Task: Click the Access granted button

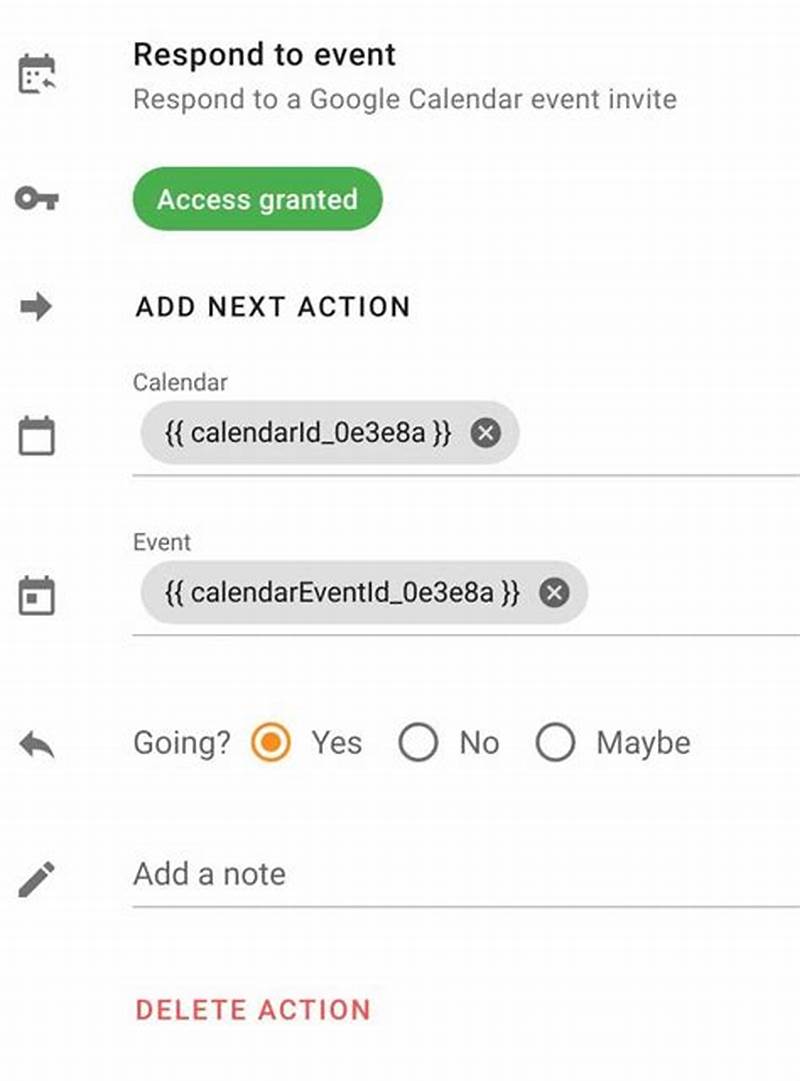Action: (256, 198)
